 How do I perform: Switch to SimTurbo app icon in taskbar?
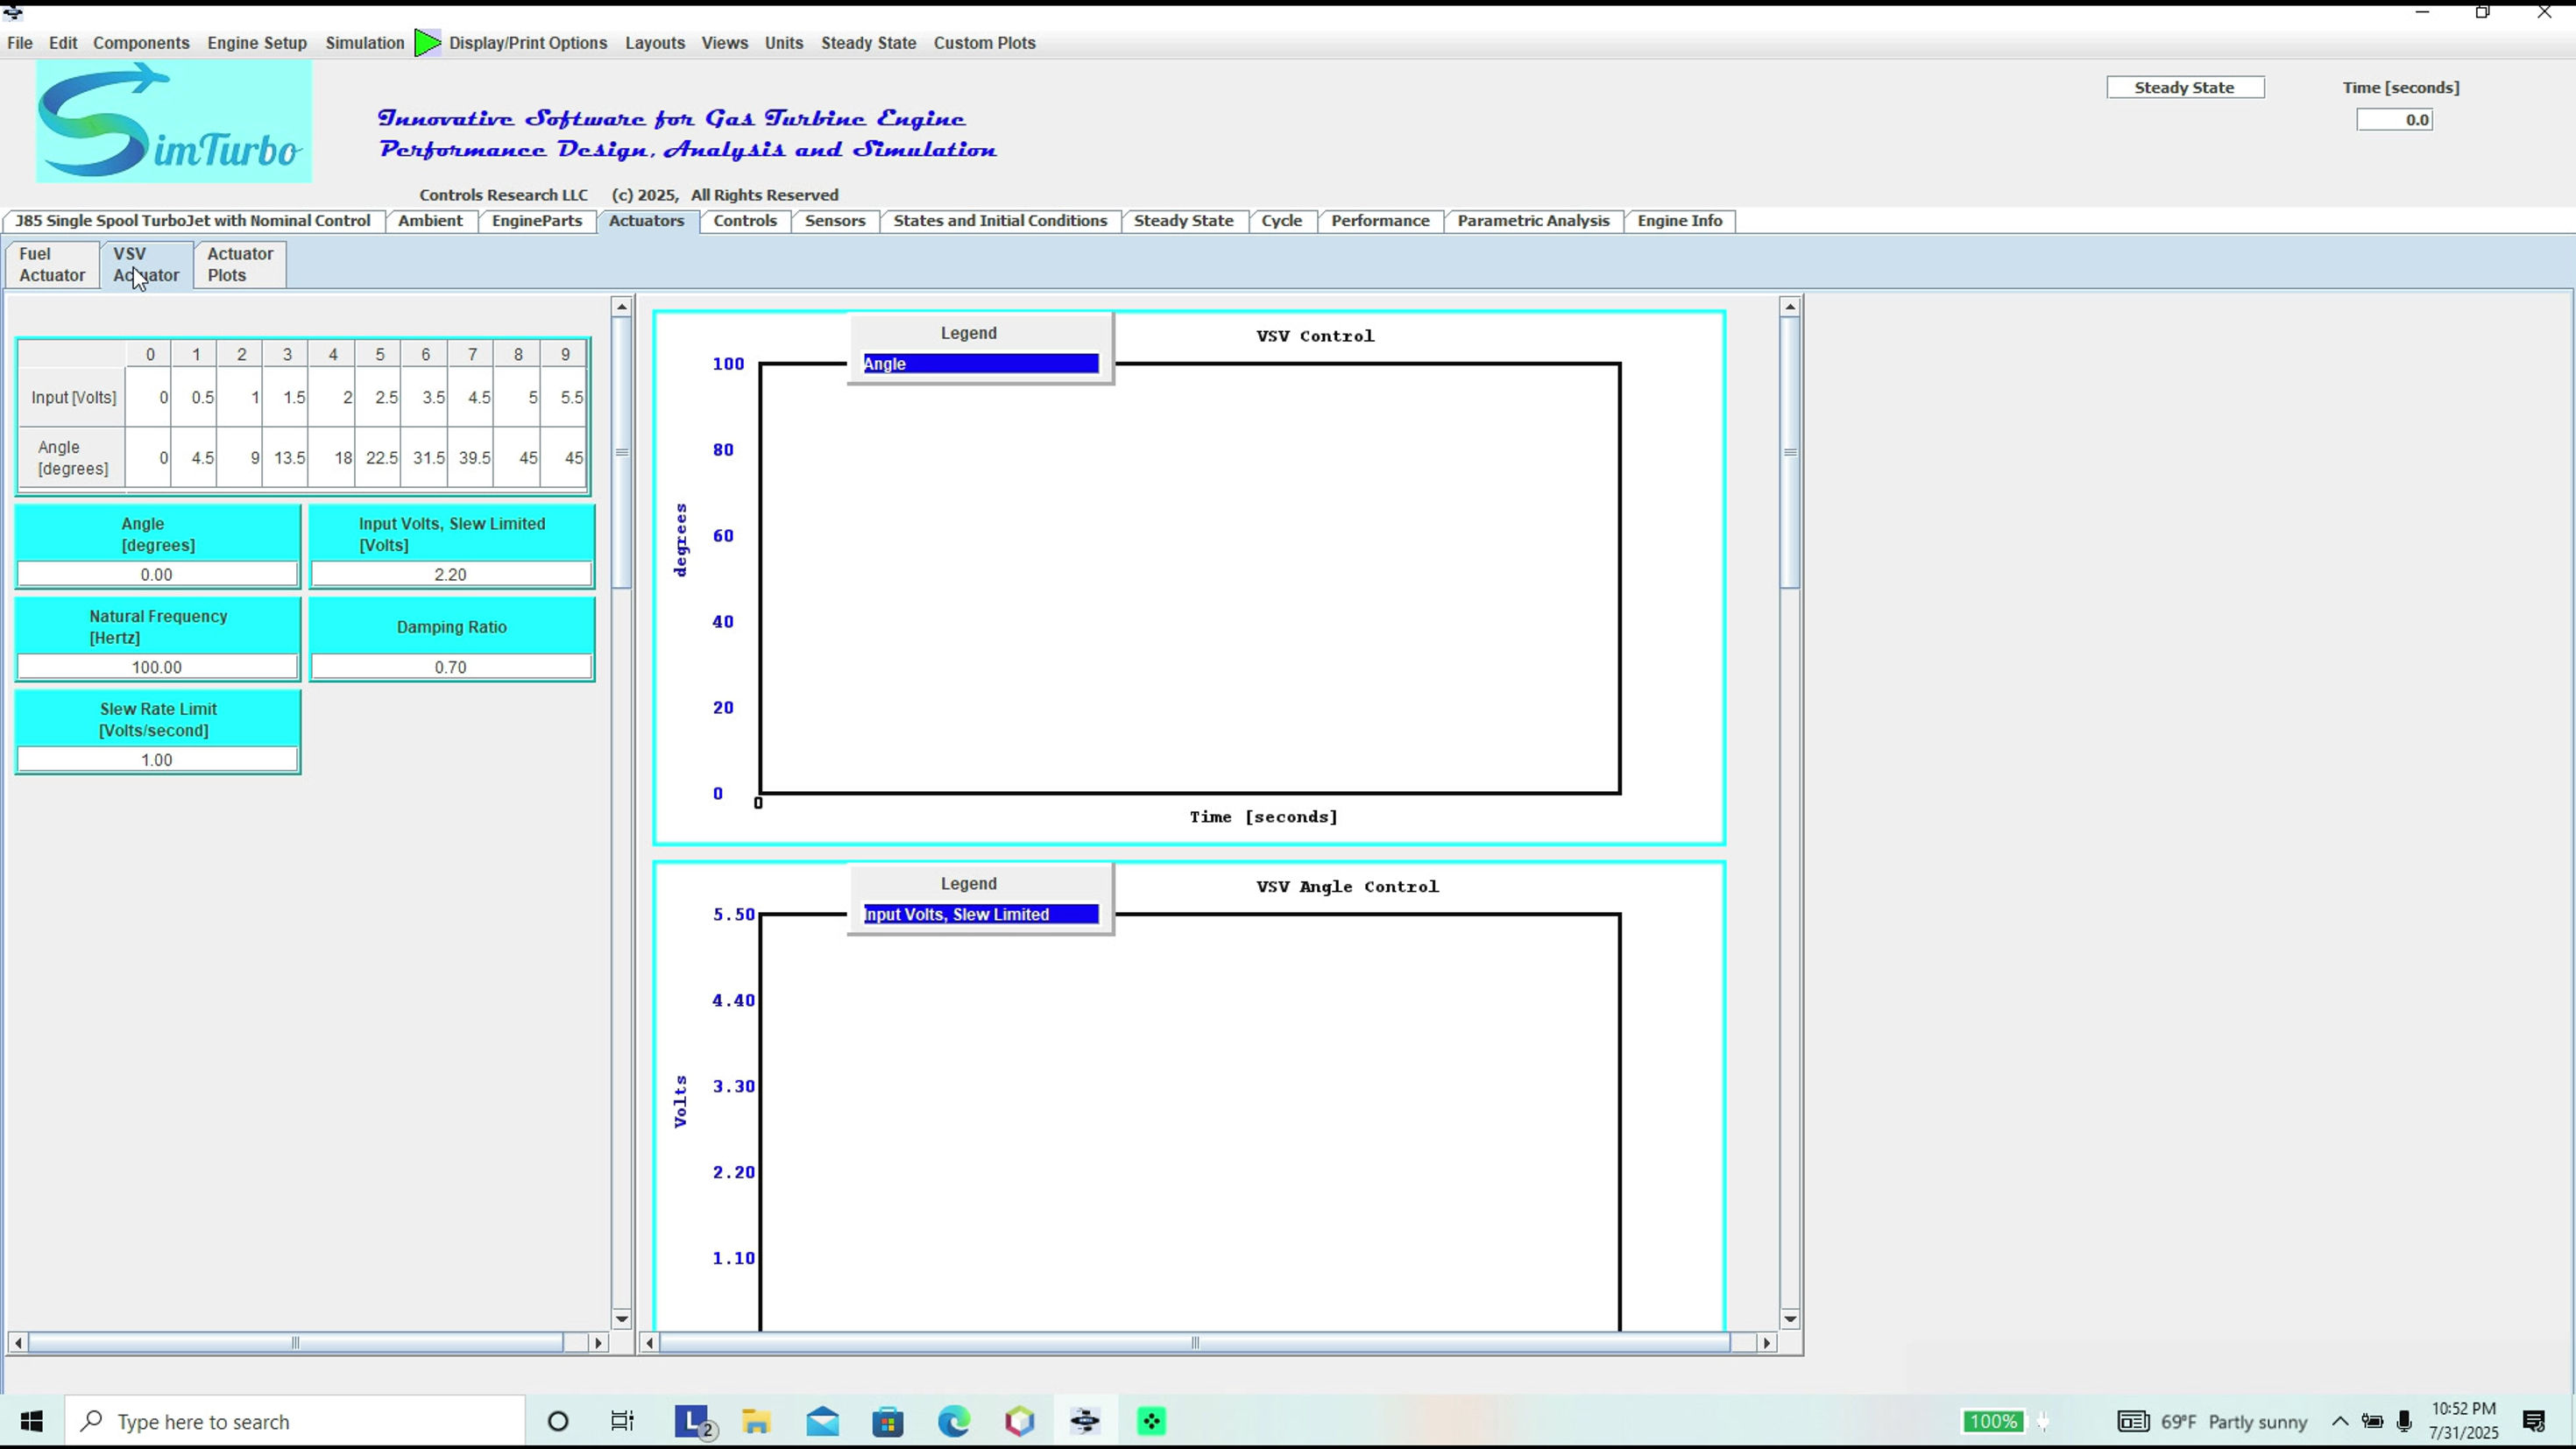[x=1085, y=1421]
